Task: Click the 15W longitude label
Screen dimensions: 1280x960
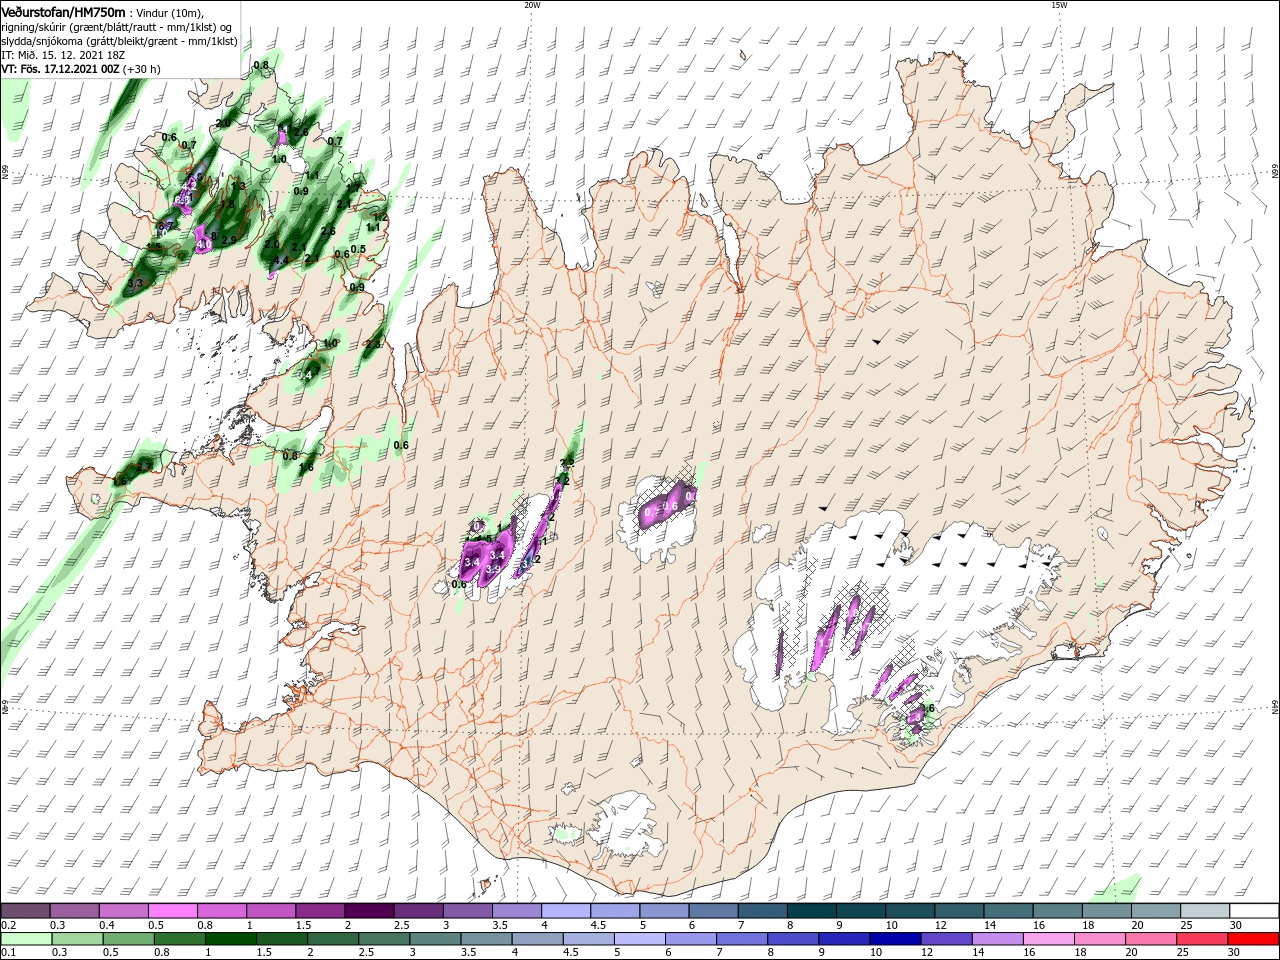Action: click(x=1059, y=5)
